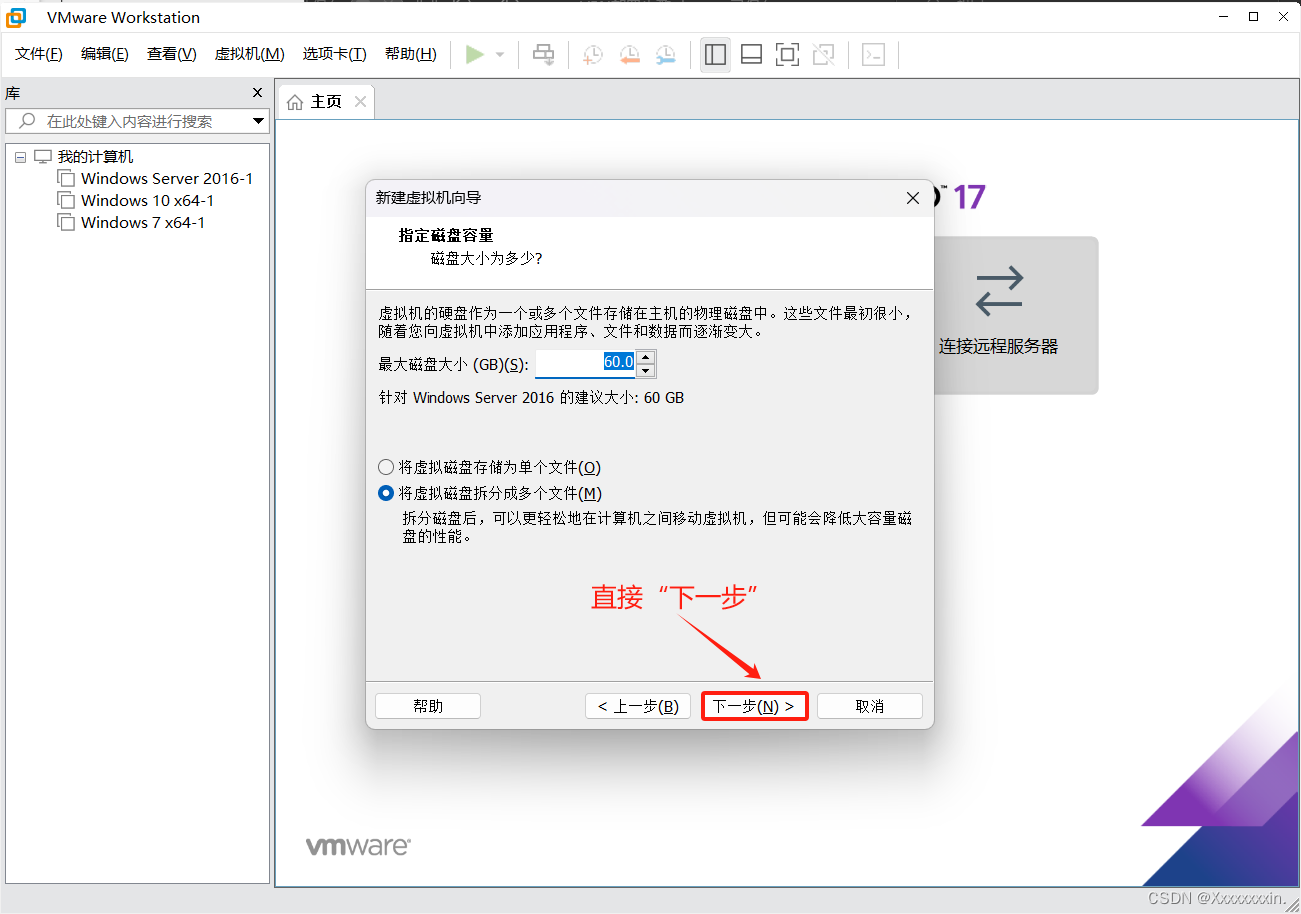Open the snapshot manager icon
1301x914 pixels.
[665, 55]
